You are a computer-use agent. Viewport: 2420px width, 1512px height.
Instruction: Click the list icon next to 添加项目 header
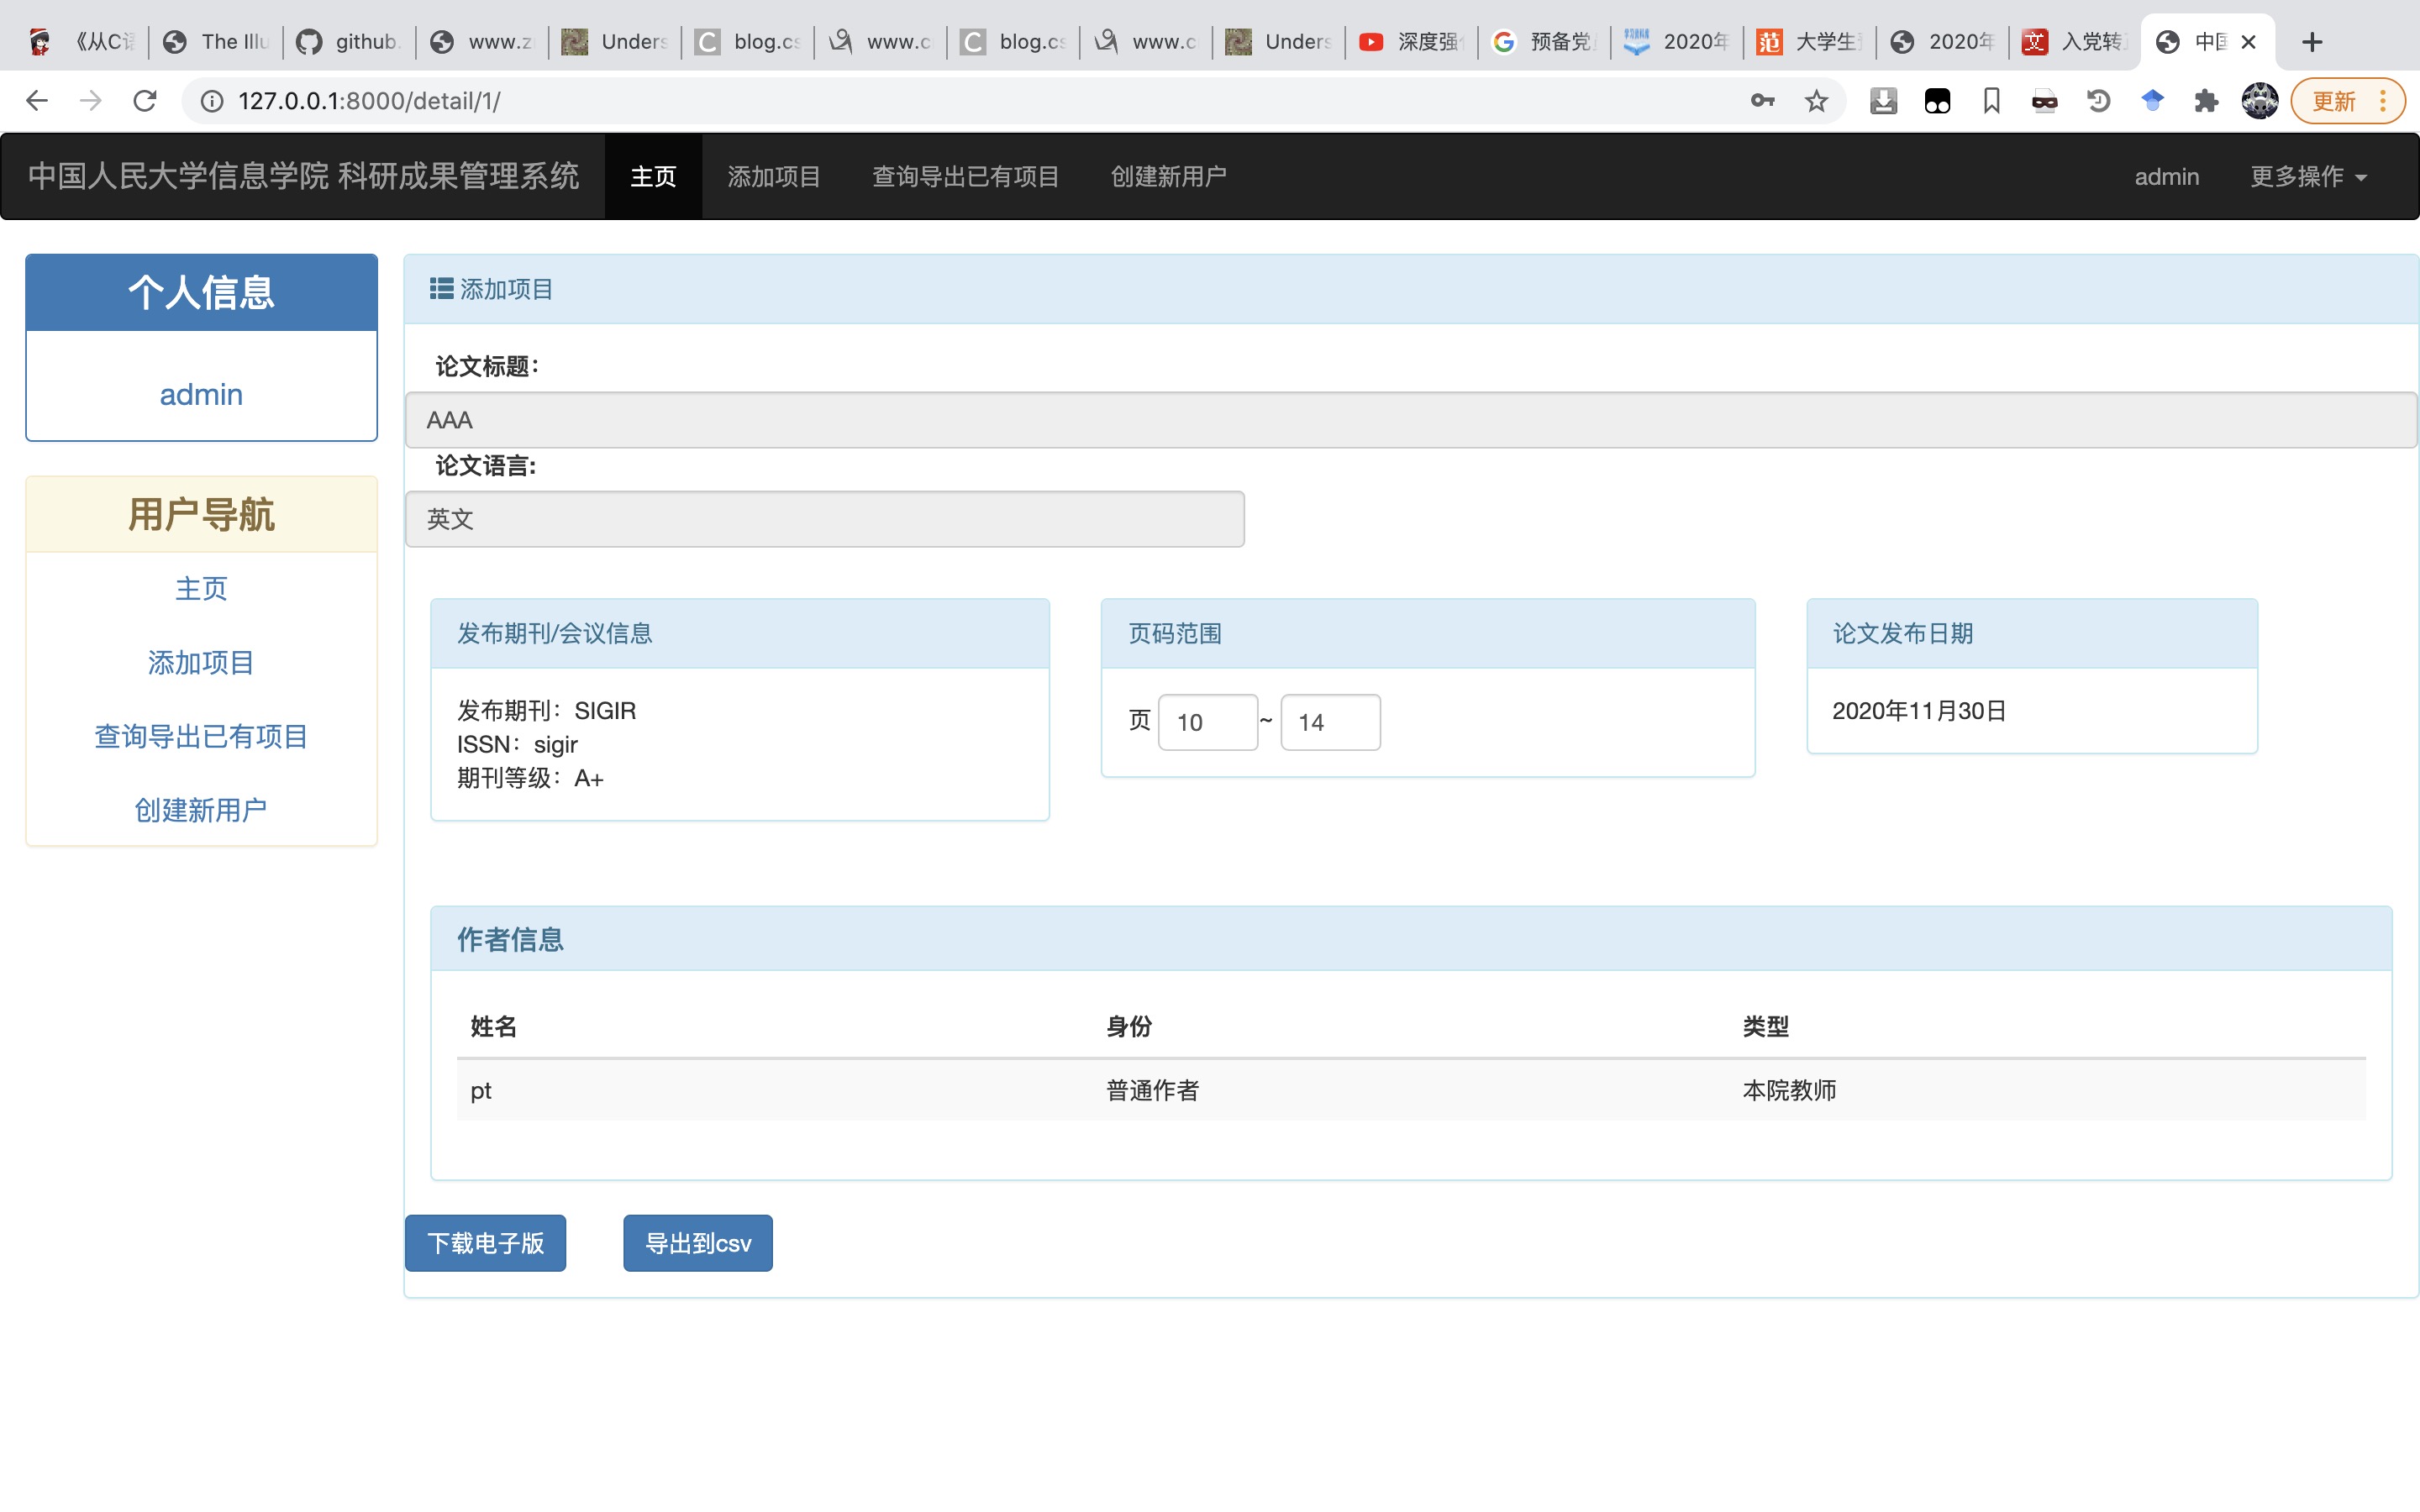tap(441, 289)
